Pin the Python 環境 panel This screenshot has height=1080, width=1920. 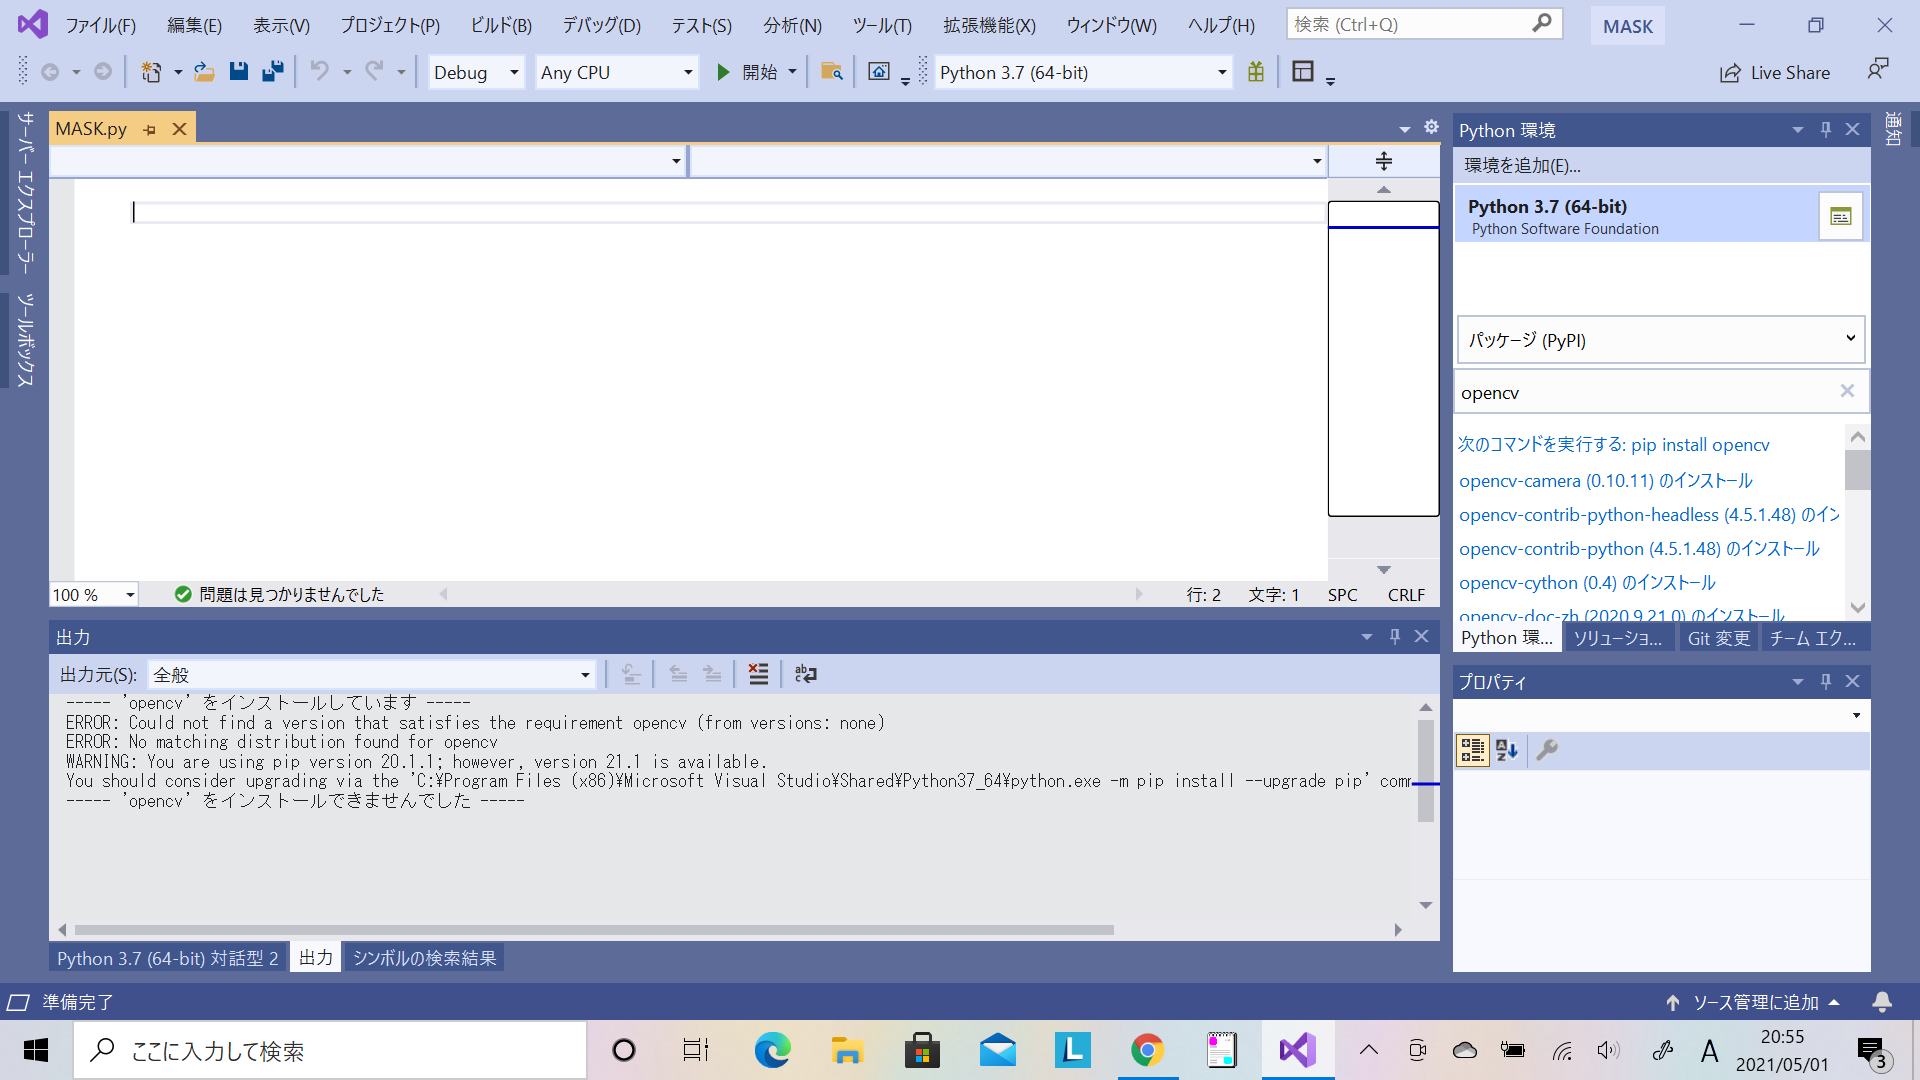tap(1825, 129)
